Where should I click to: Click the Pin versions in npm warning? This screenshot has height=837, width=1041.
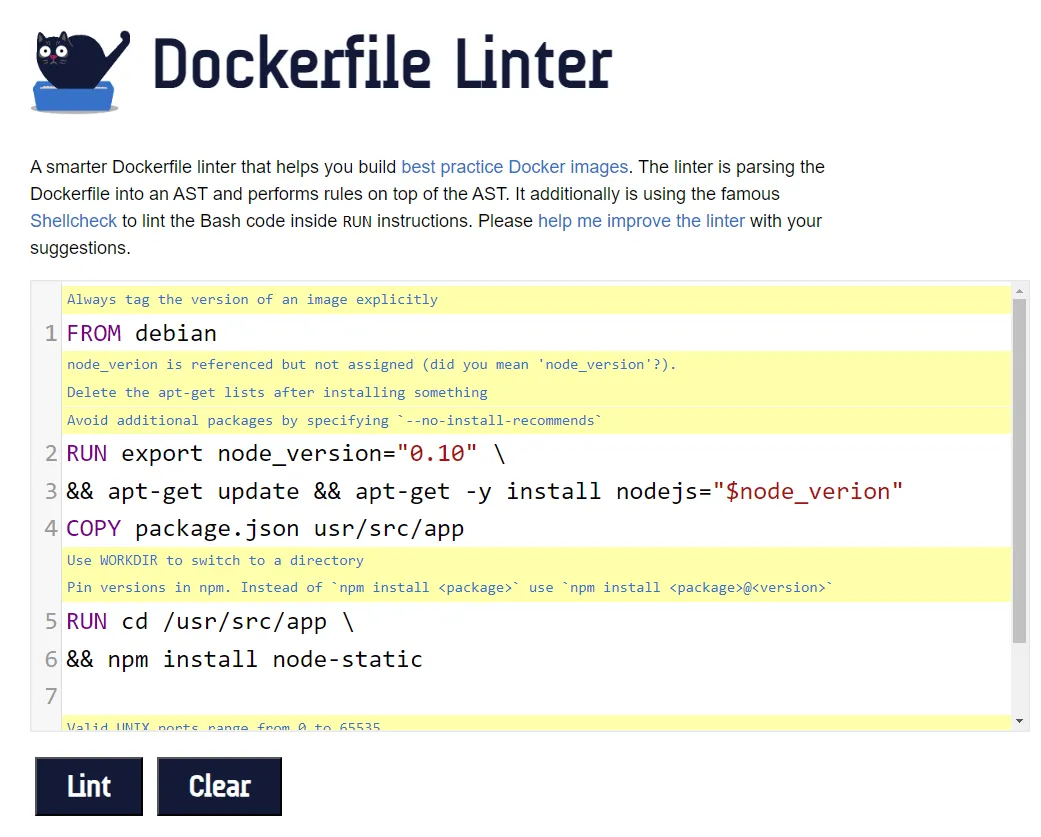[536, 587]
